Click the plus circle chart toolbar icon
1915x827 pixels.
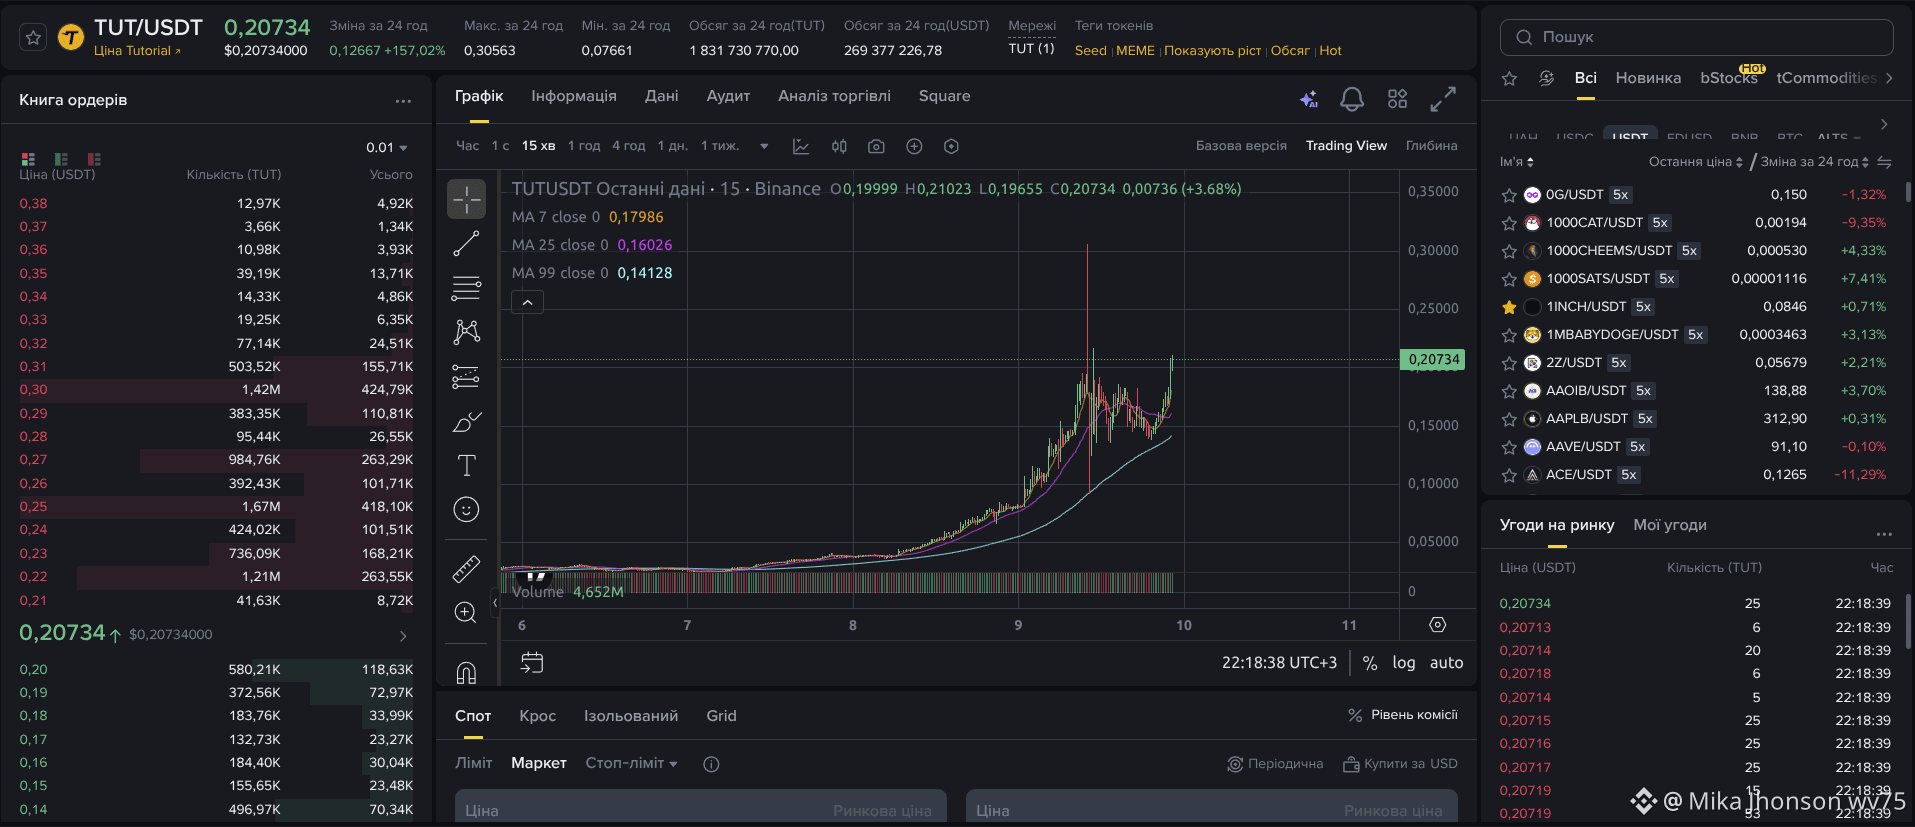pyautogui.click(x=914, y=146)
